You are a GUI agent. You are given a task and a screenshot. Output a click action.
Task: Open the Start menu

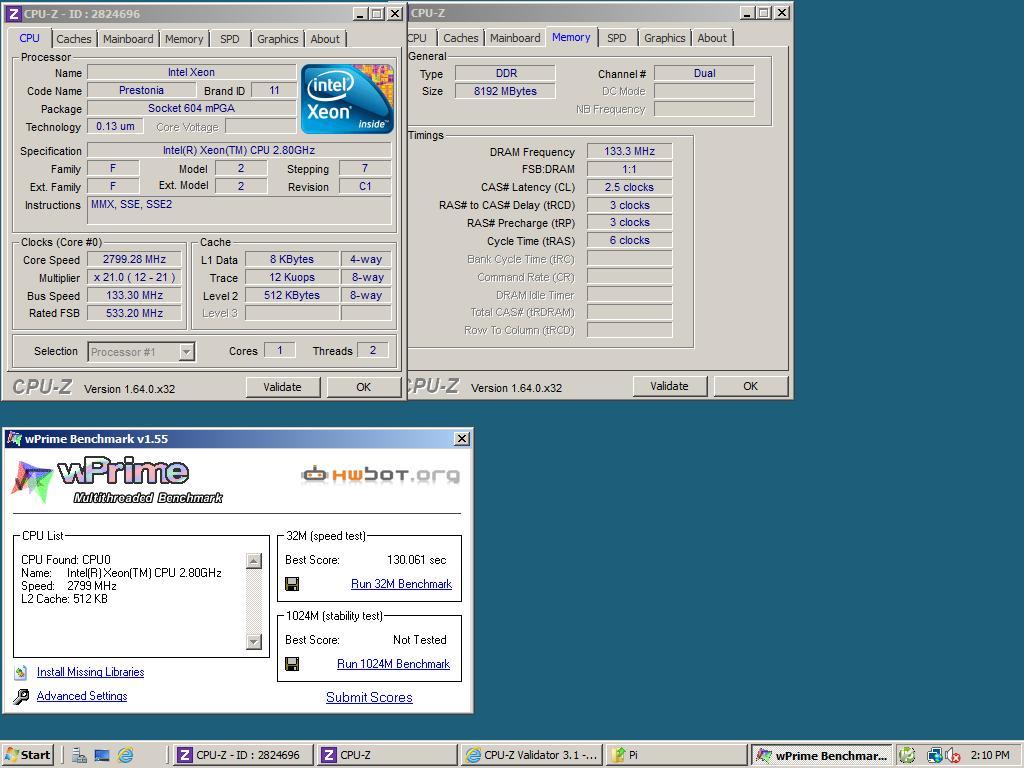coord(27,755)
